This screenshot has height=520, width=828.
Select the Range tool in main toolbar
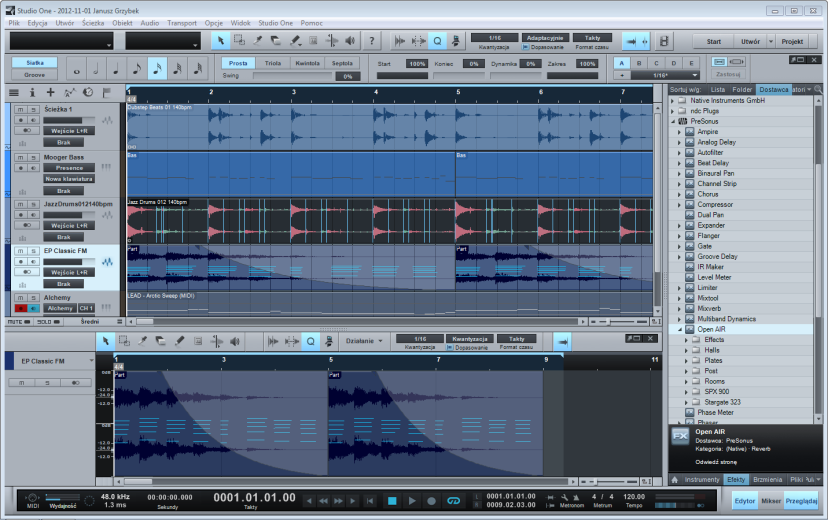tap(239, 41)
